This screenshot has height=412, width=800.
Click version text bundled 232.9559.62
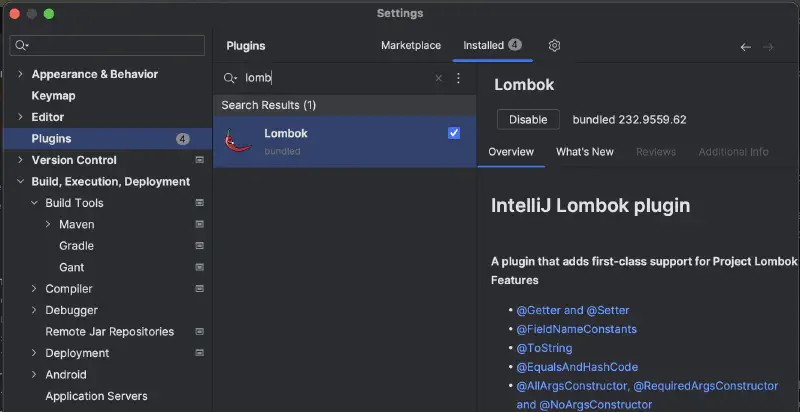tap(629, 120)
